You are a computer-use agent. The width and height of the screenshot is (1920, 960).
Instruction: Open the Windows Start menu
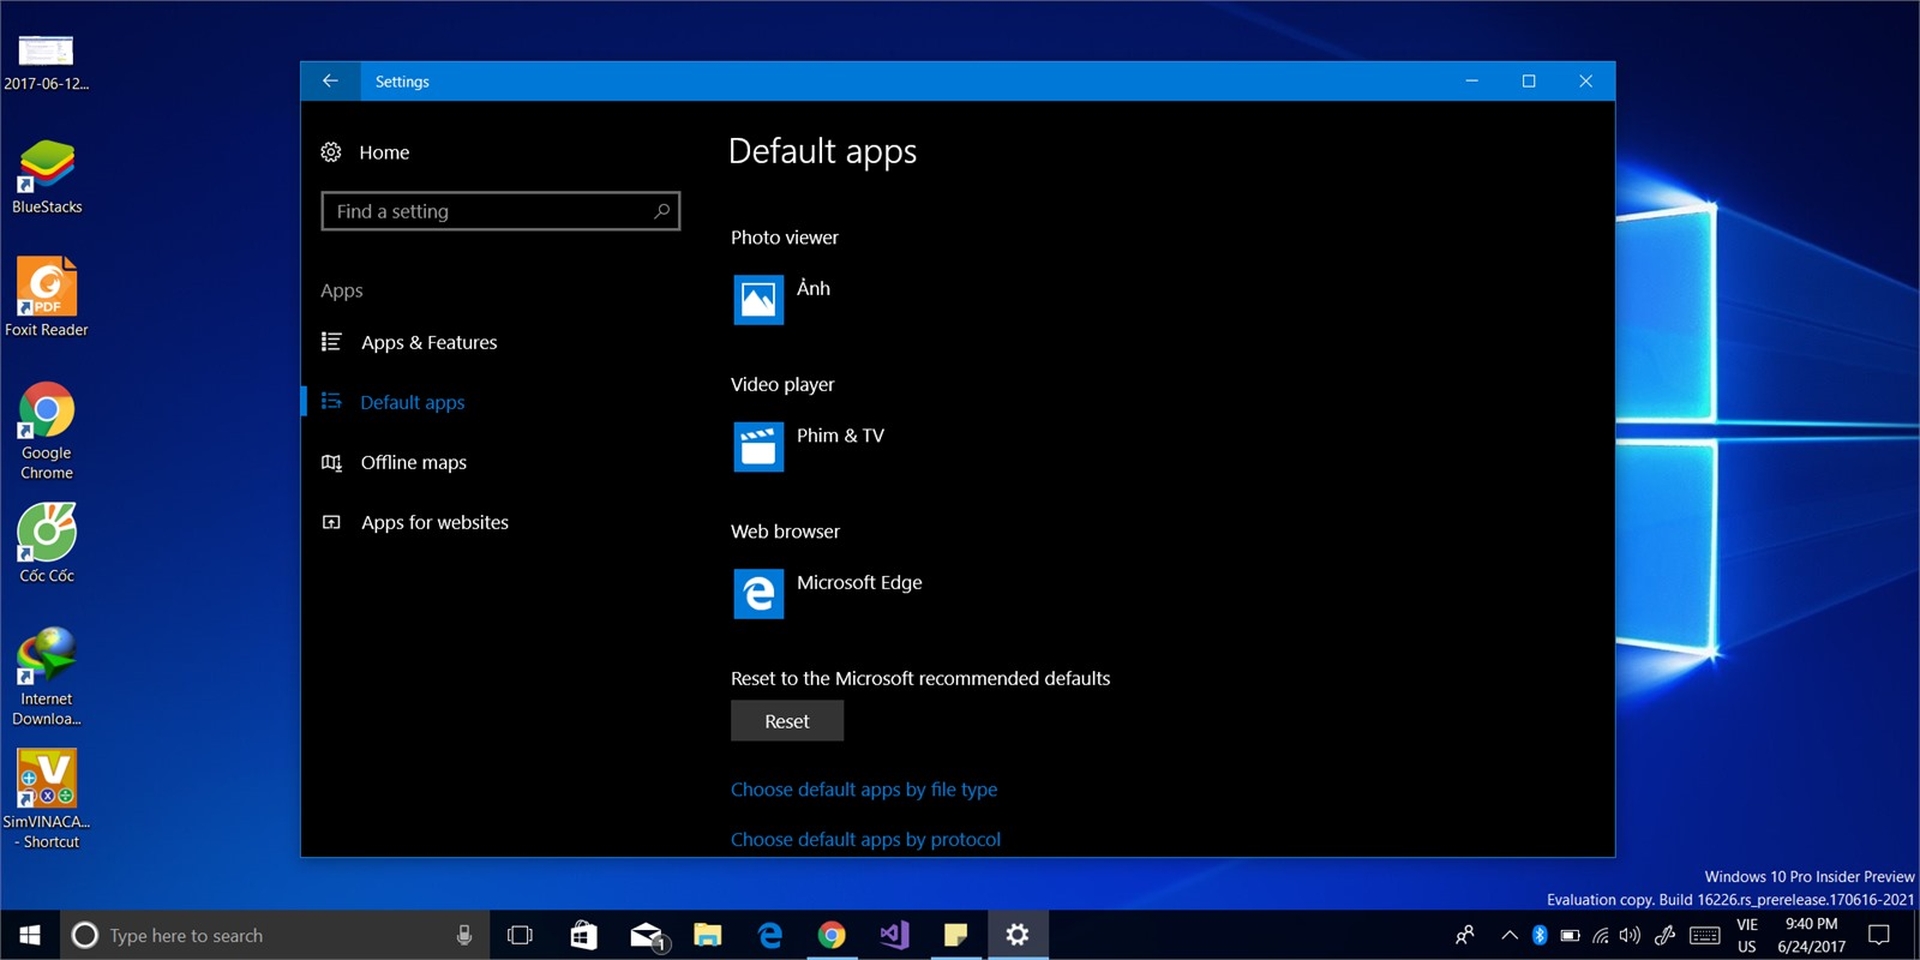point(30,935)
